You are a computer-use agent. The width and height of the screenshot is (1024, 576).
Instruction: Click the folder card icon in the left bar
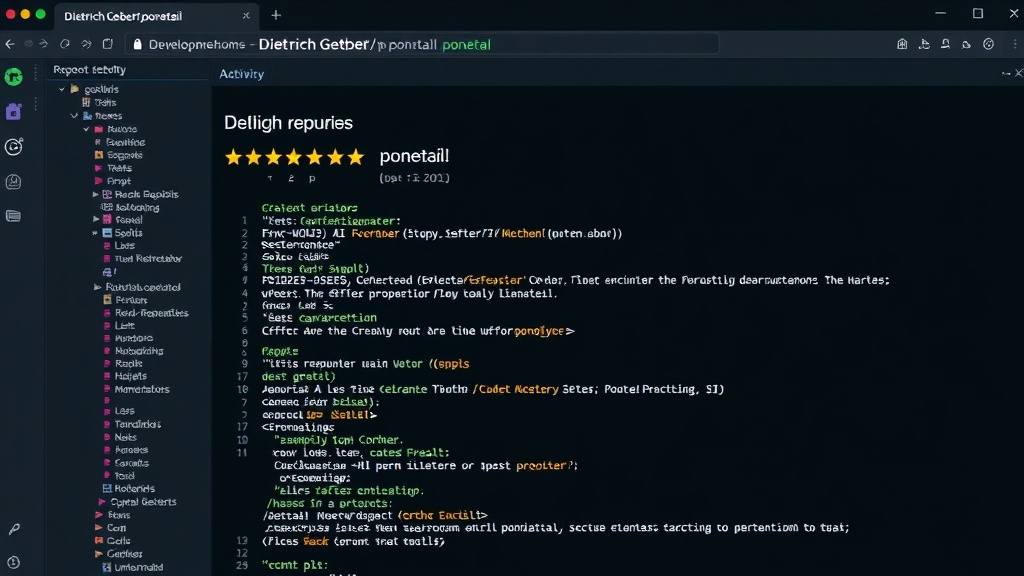(x=14, y=216)
